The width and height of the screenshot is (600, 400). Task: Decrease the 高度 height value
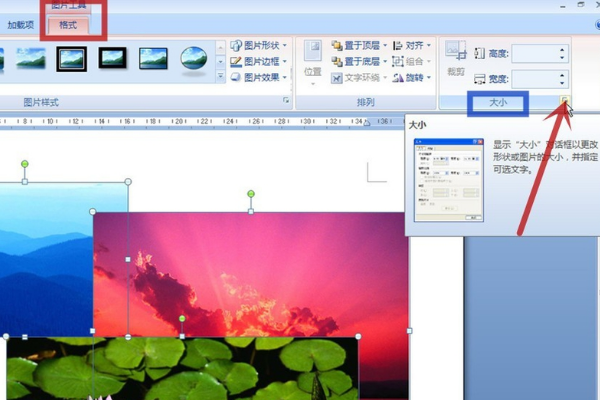point(562,58)
